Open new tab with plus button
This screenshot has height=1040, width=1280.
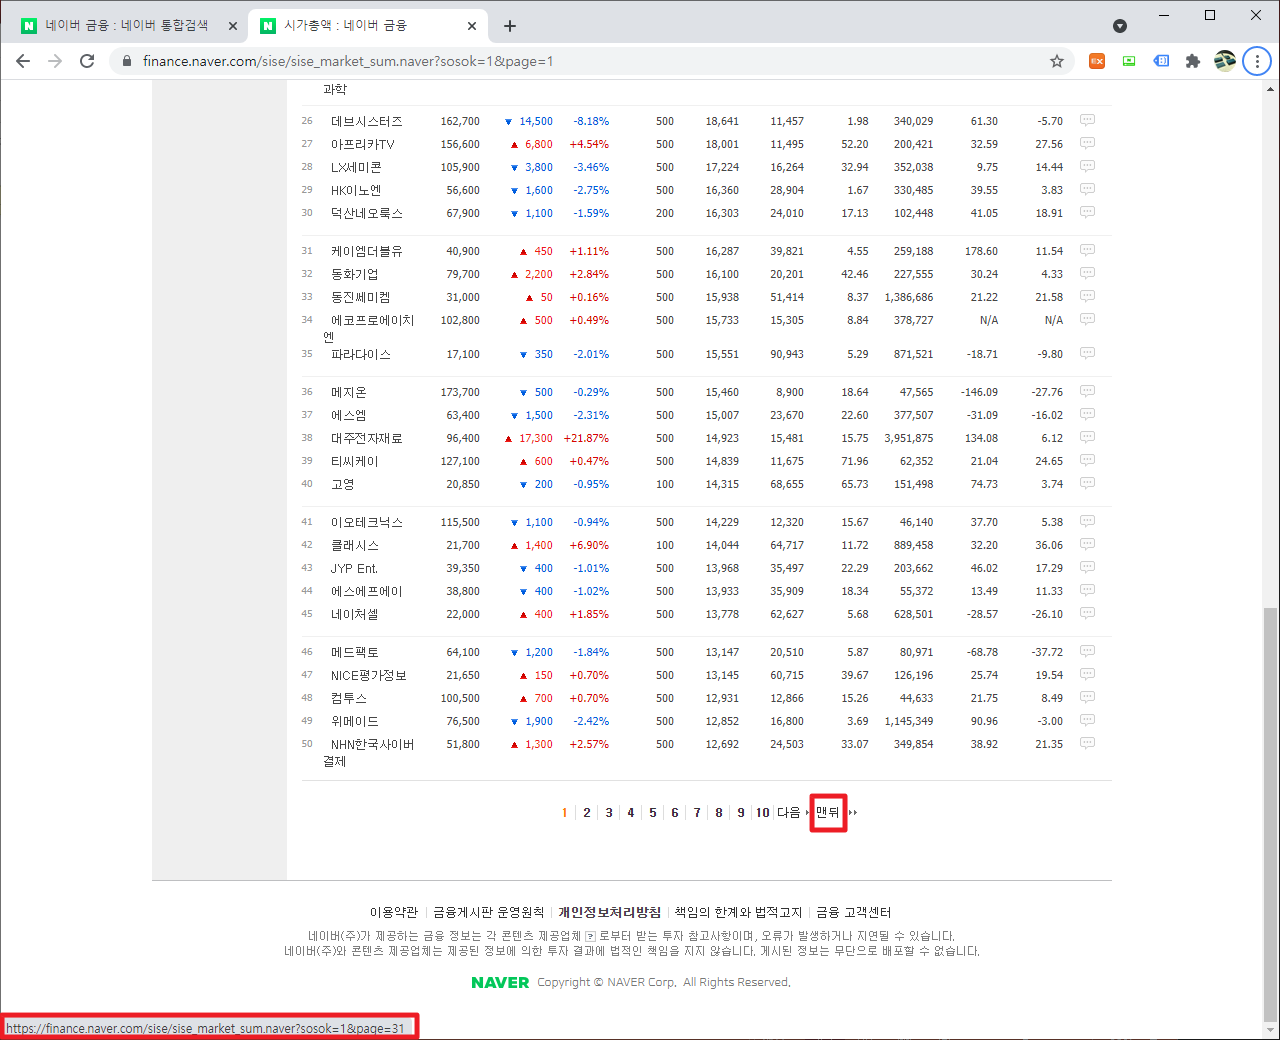tap(510, 26)
